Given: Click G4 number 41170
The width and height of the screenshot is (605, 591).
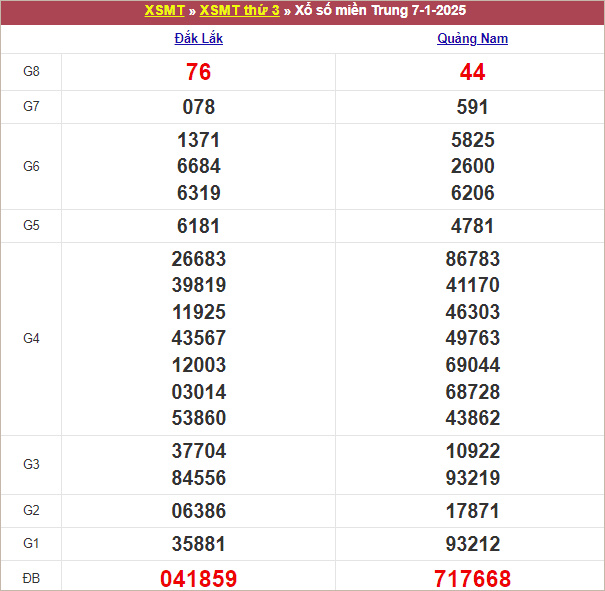Looking at the screenshot, I should [472, 285].
